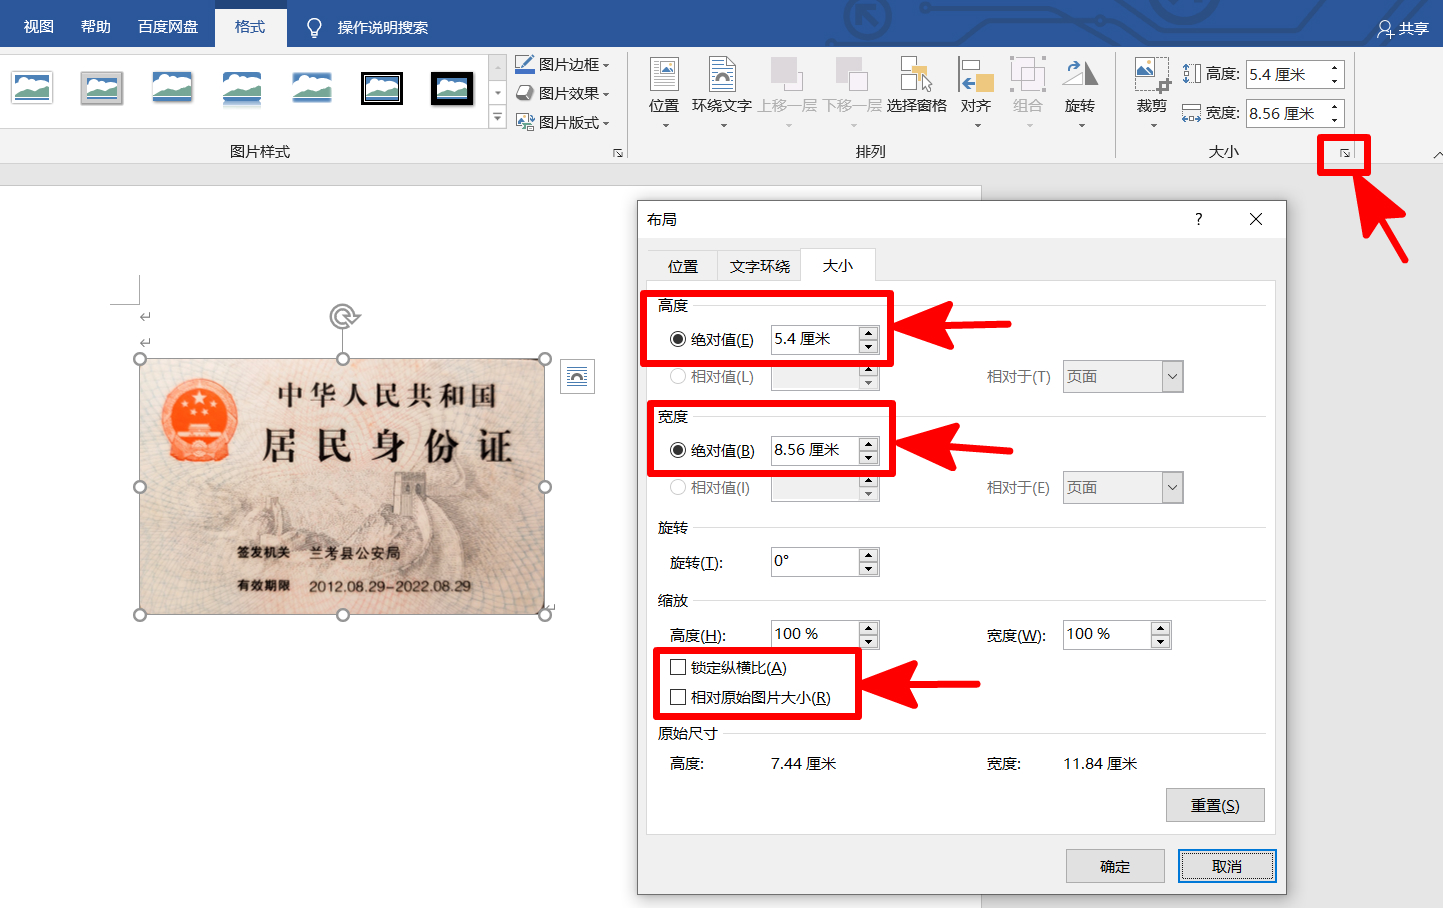Click the Position (位置) icon
Image resolution: width=1443 pixels, height=908 pixels.
pos(663,88)
